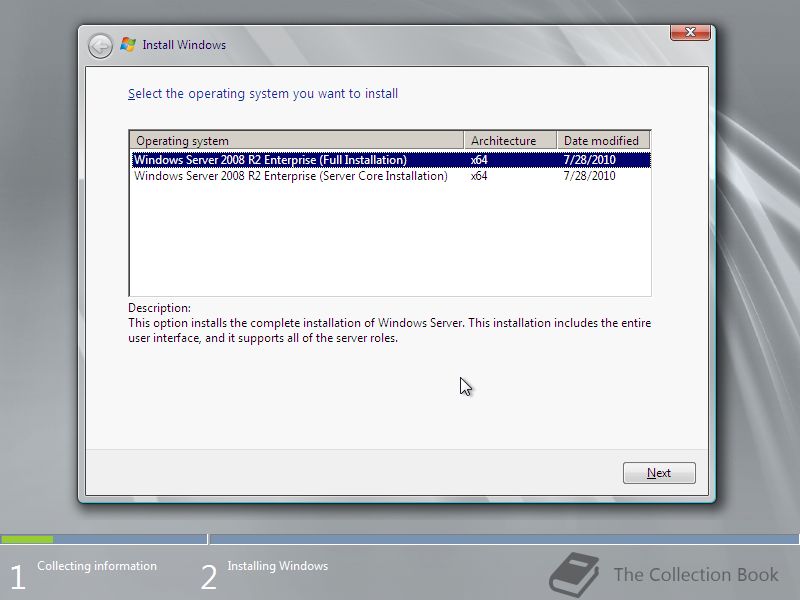Select Windows Server 2008 R2 Enterprise Server Core Installation
This screenshot has height=600, width=800.
[x=391, y=176]
